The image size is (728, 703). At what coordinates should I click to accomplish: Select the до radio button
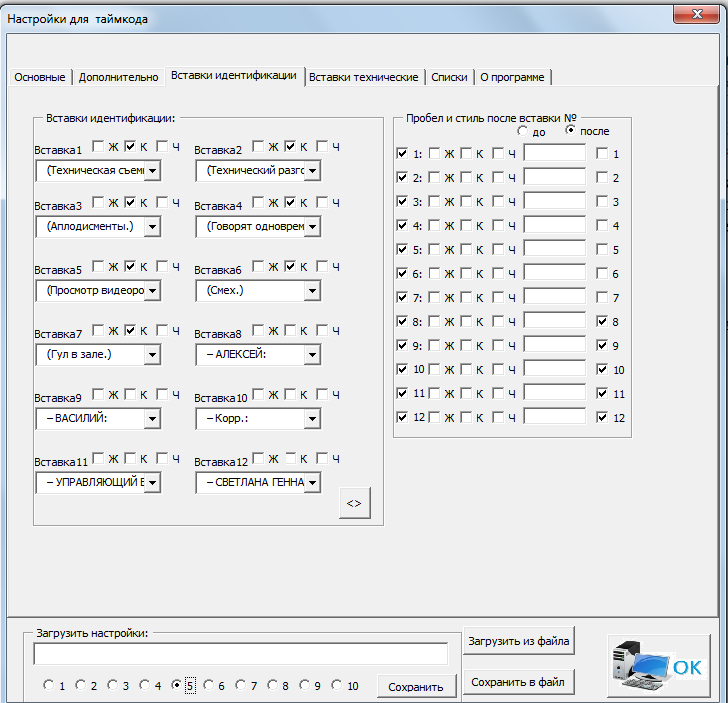point(523,131)
